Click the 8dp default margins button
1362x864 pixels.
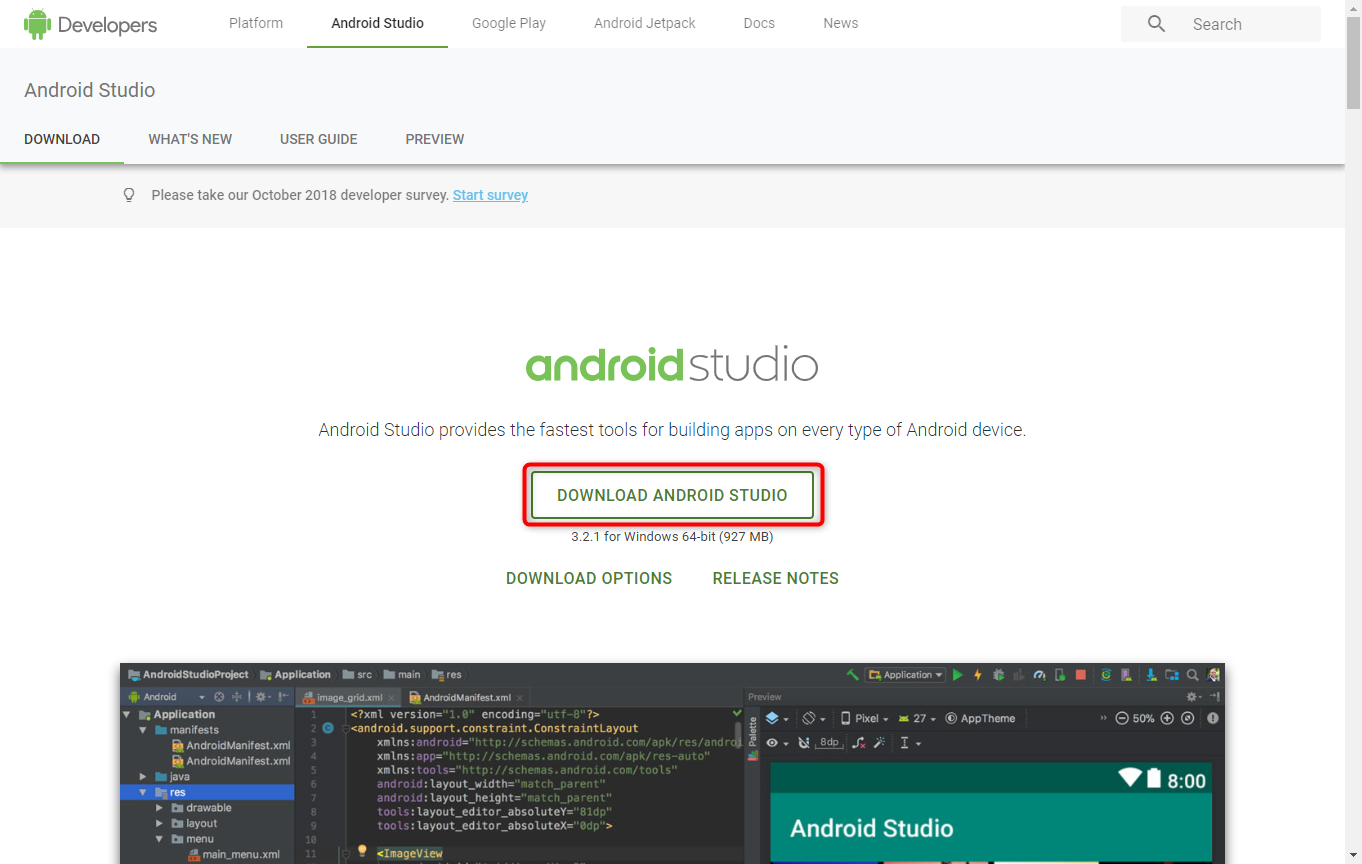[829, 743]
